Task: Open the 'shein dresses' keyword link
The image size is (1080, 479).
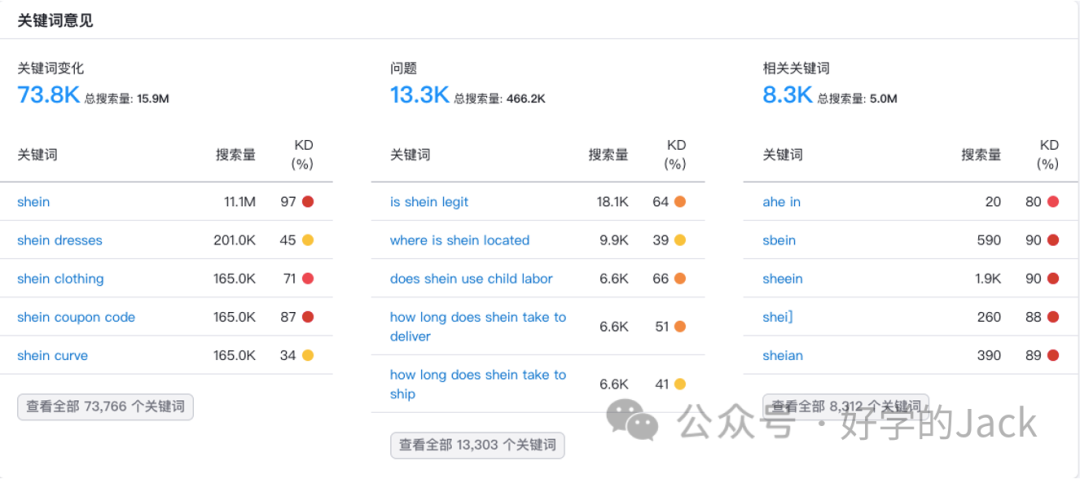Action: (59, 241)
